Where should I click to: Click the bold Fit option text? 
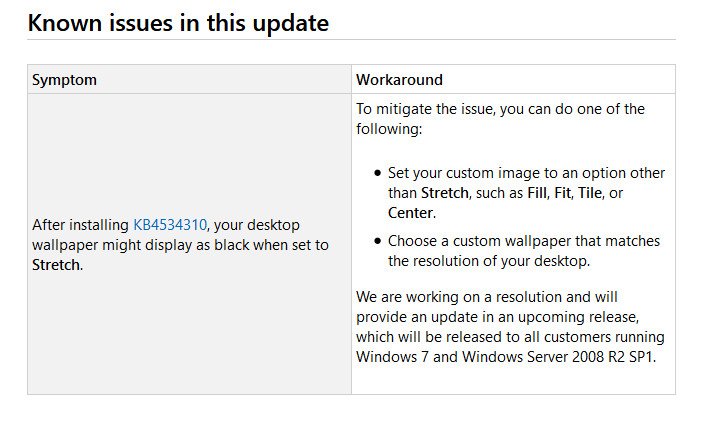coord(563,193)
